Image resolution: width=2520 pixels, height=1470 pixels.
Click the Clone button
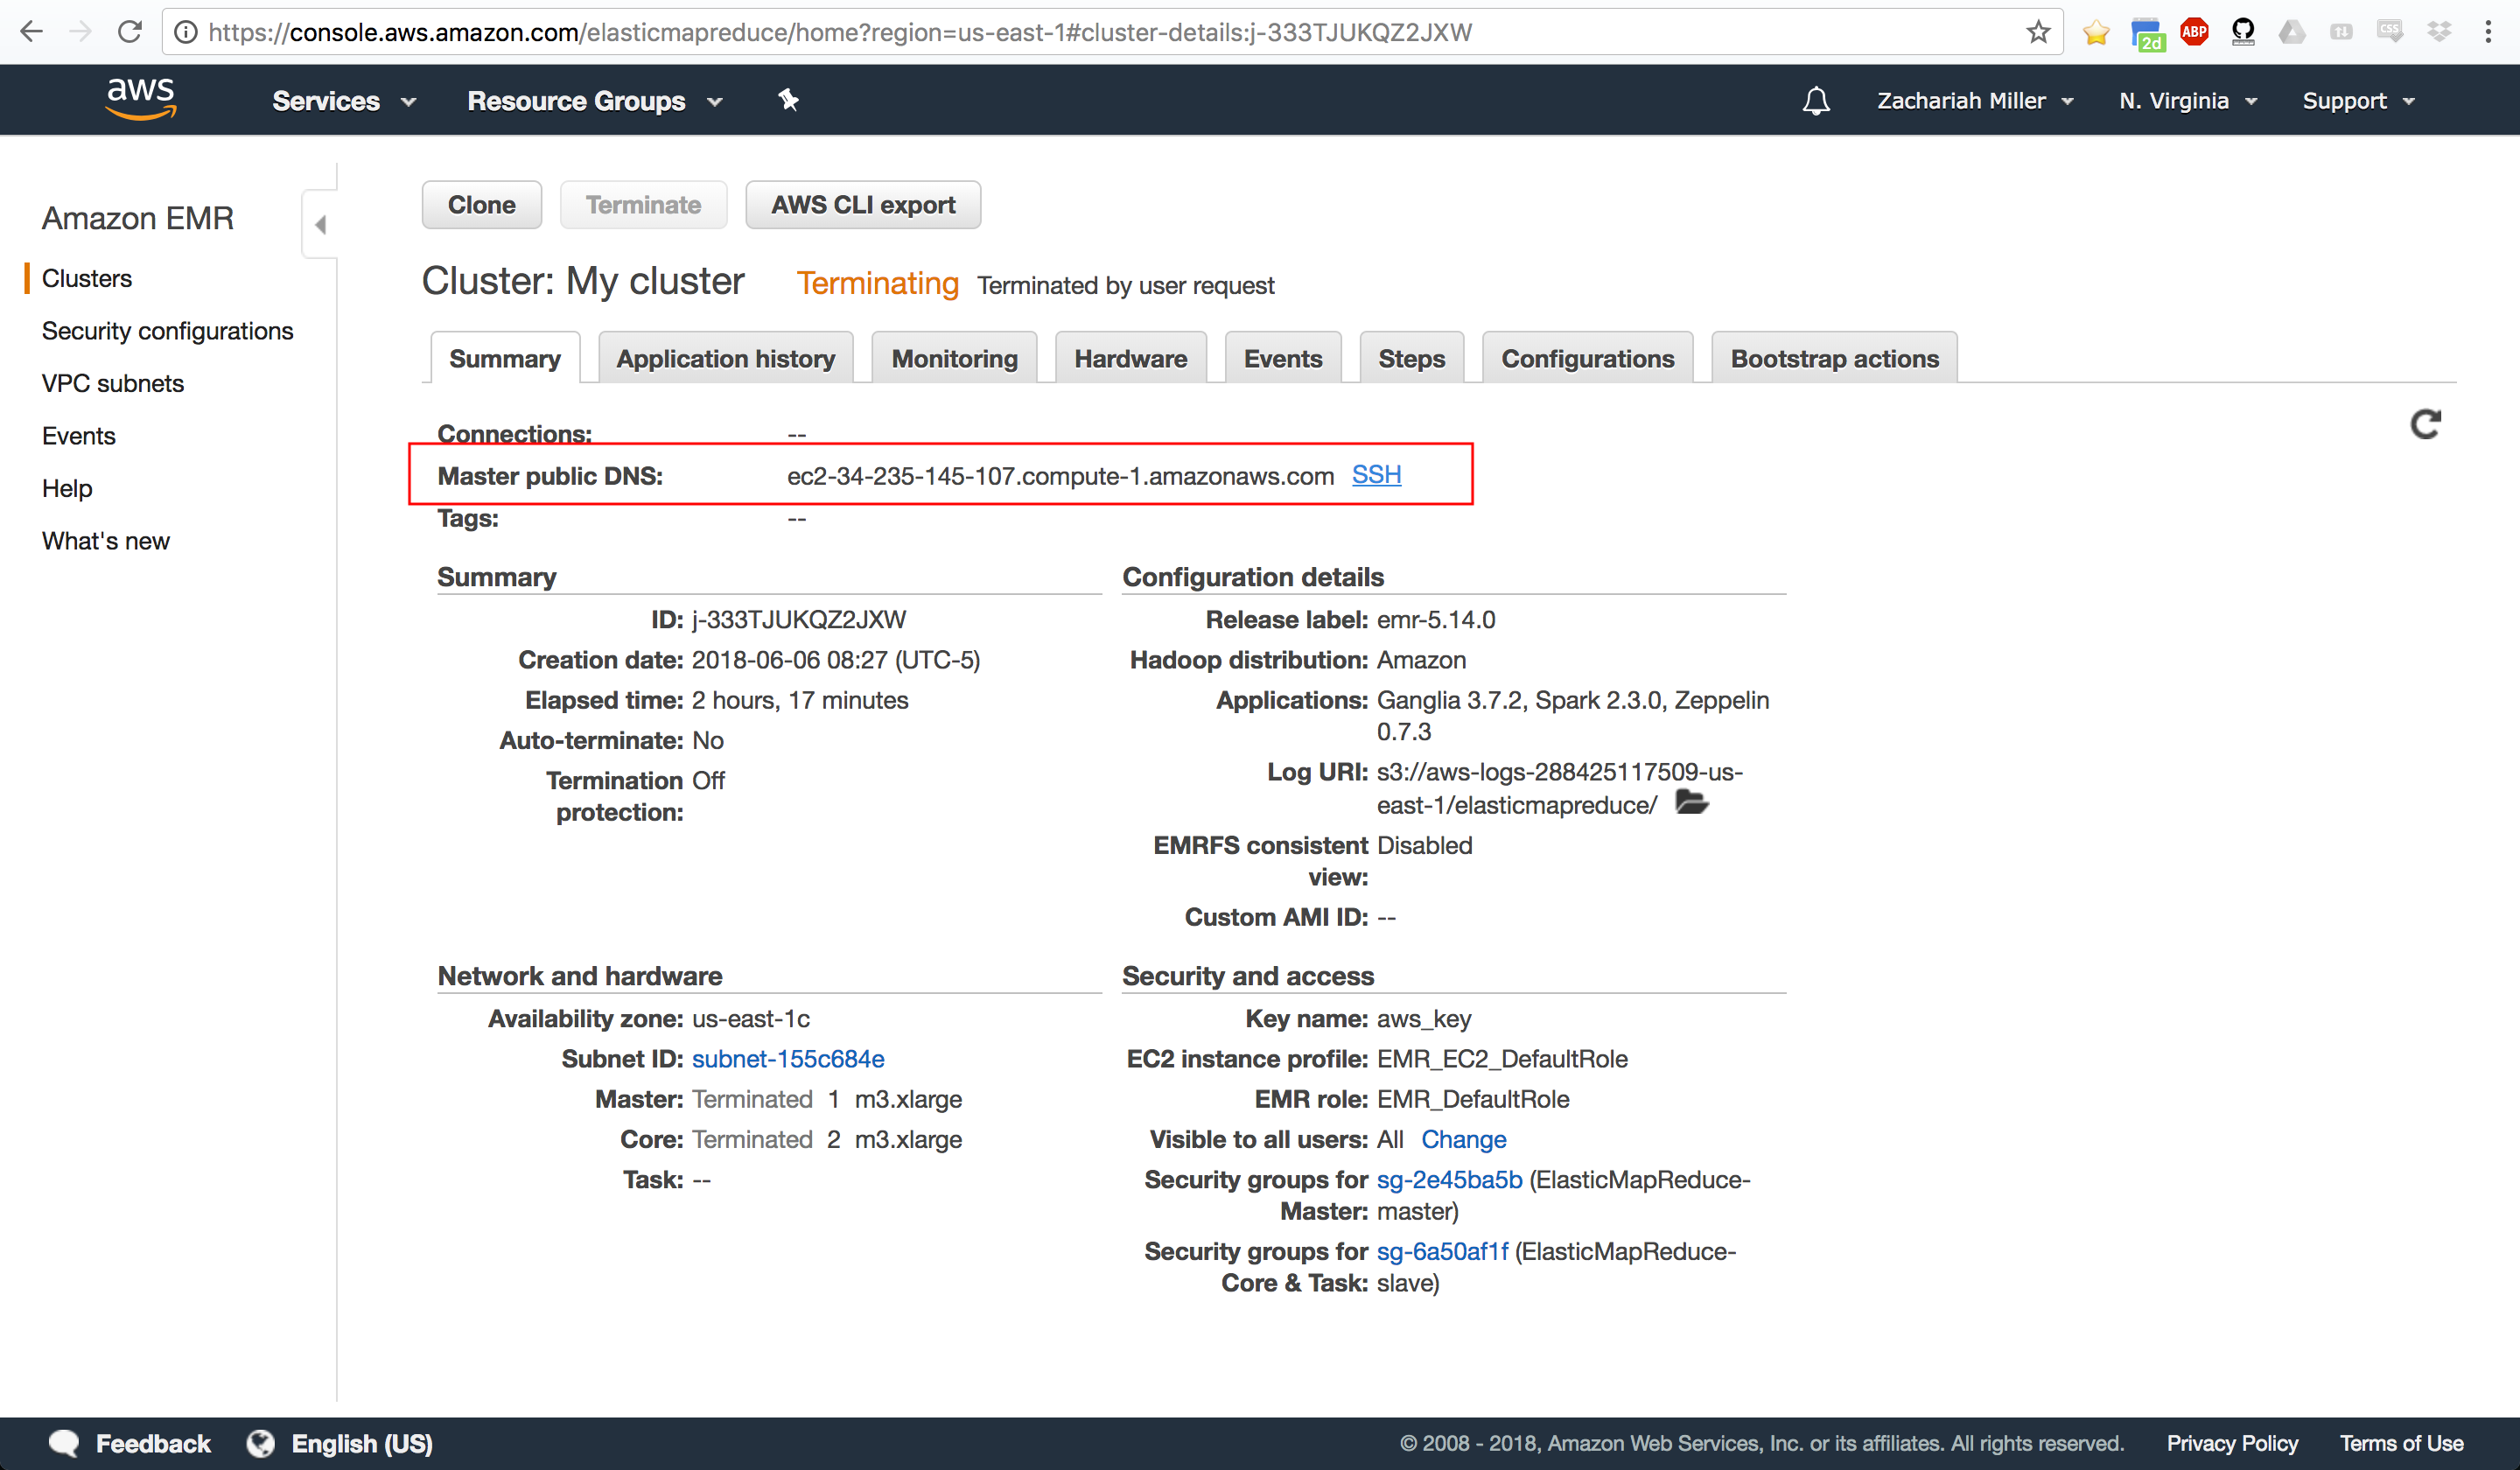[482, 205]
